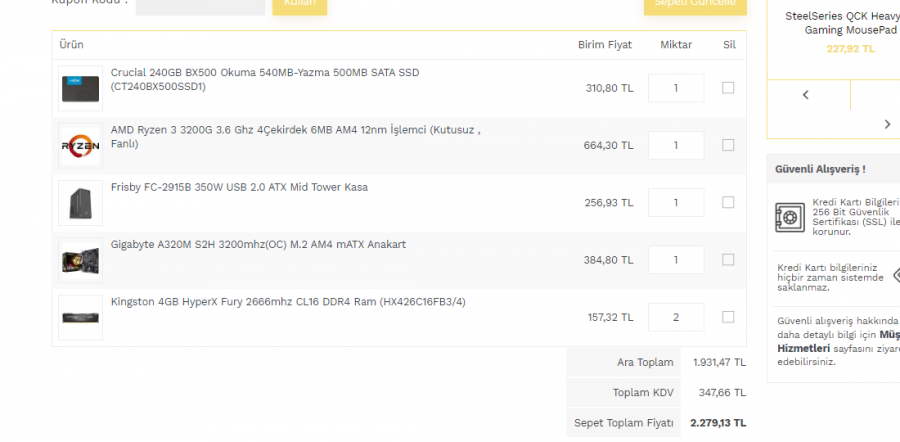Click the Ürün column header

click(x=71, y=45)
